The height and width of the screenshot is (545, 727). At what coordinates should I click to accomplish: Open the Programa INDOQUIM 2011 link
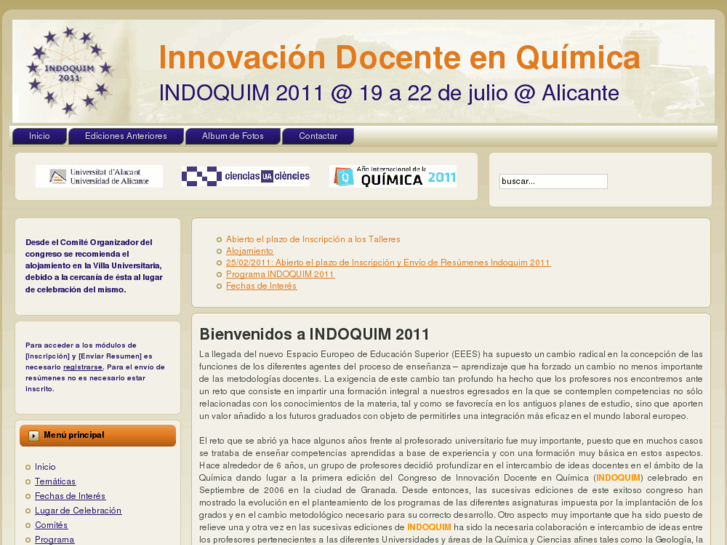point(280,274)
